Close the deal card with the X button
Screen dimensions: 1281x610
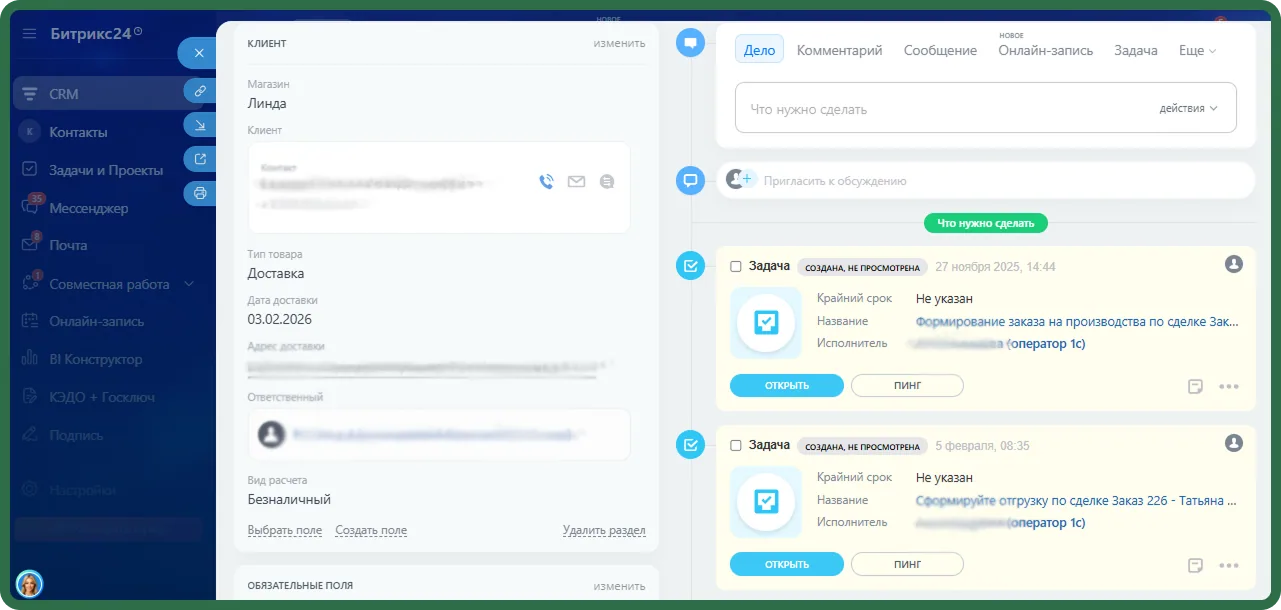tap(199, 53)
